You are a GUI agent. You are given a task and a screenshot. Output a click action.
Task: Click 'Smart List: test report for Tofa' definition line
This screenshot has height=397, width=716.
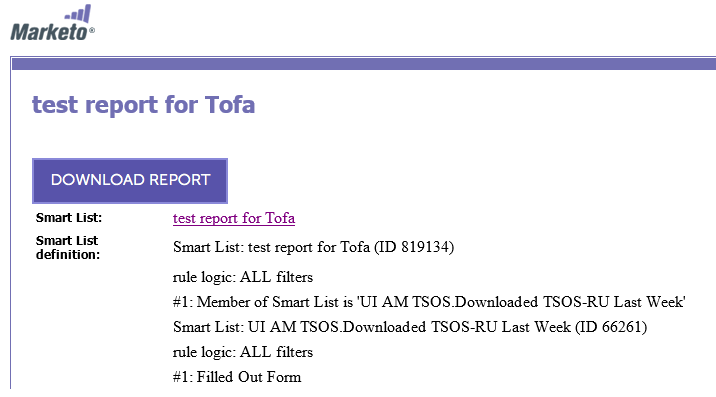271,247
